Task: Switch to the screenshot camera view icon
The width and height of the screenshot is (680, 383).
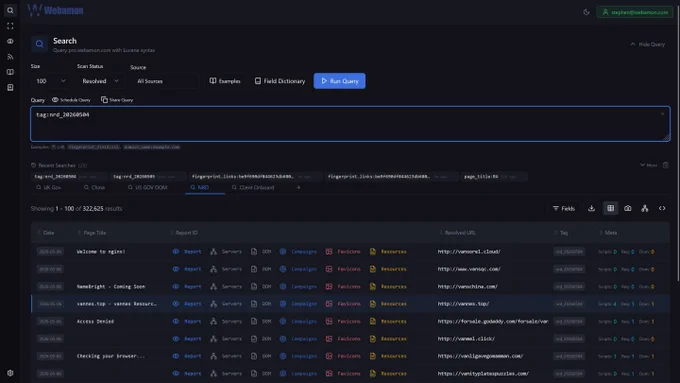Action: click(x=628, y=209)
